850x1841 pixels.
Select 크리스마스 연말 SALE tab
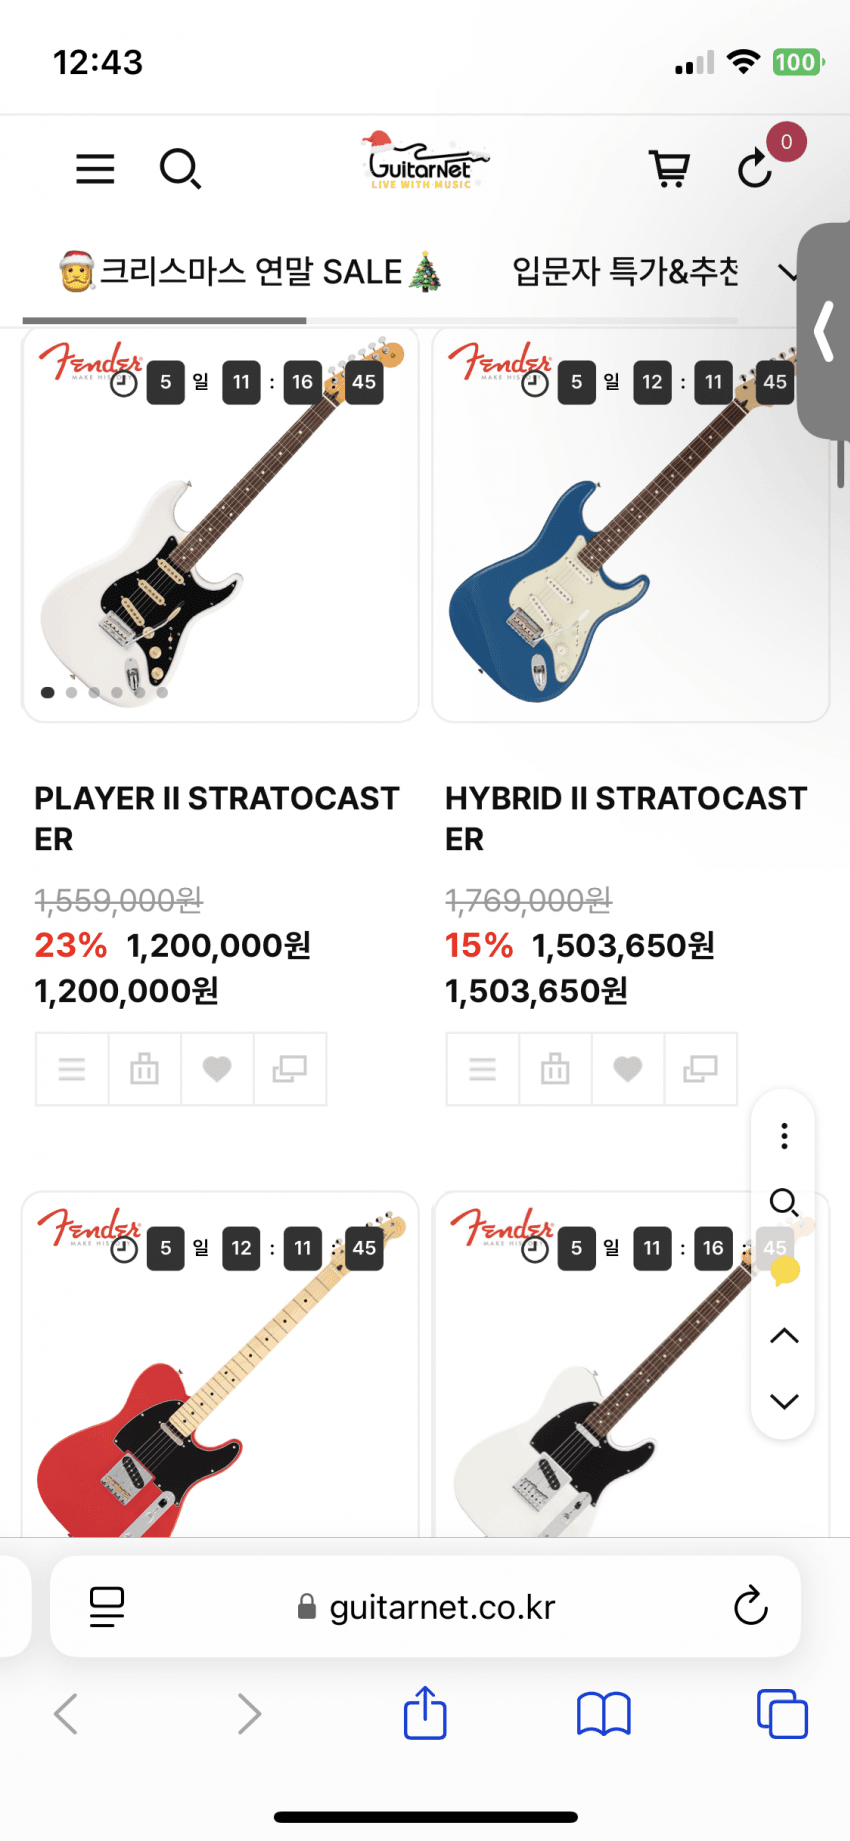click(x=250, y=272)
